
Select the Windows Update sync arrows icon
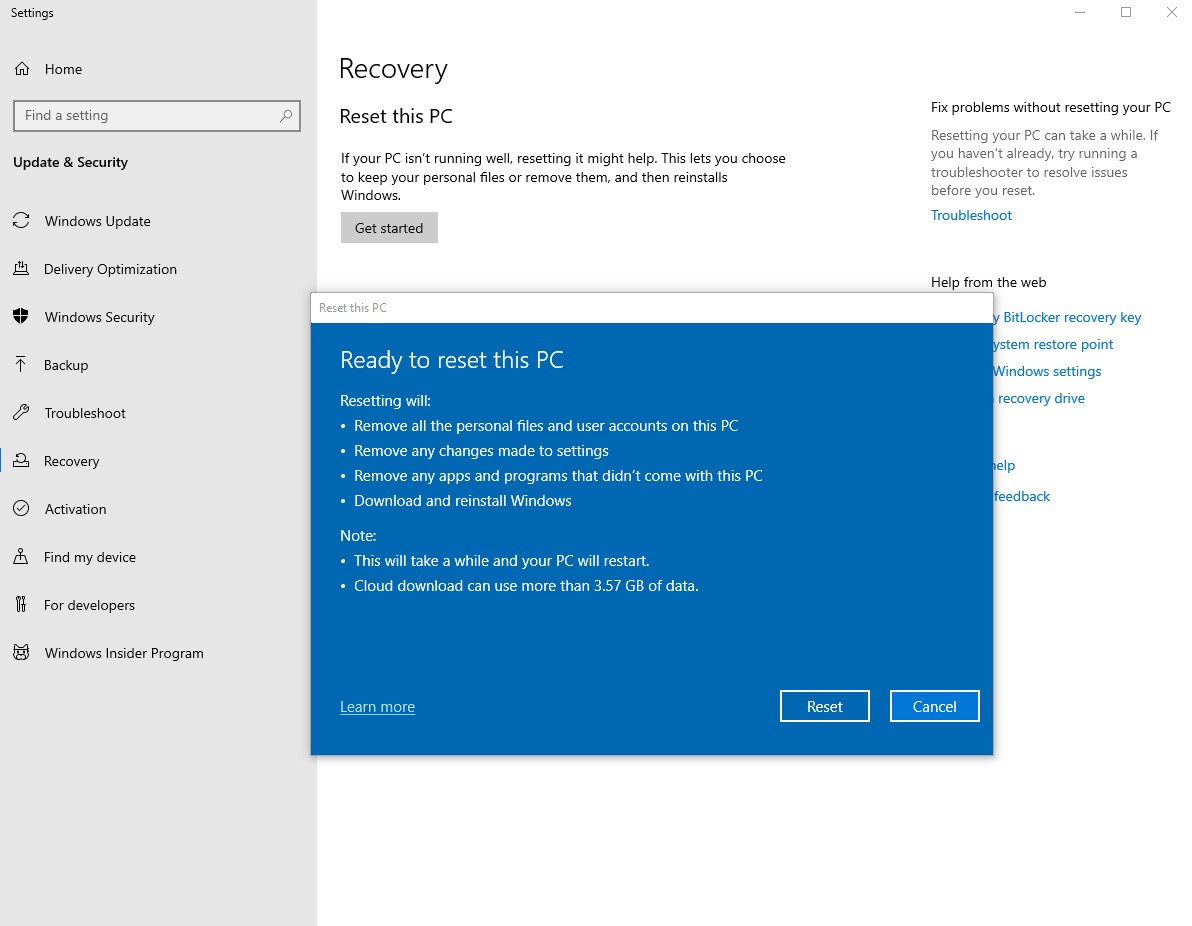tap(21, 221)
